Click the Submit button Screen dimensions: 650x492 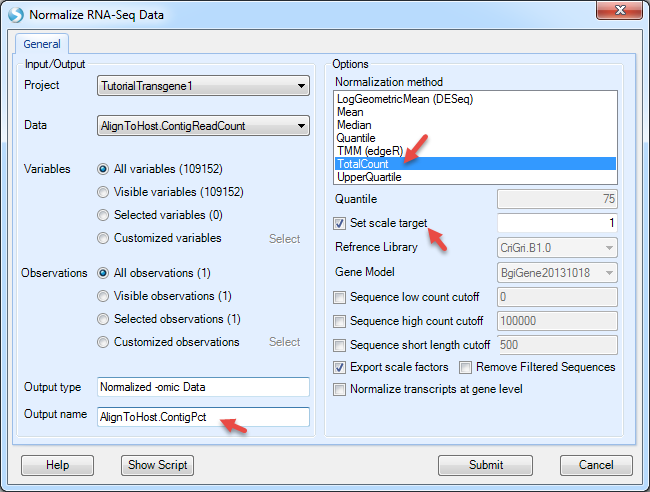[x=485, y=465]
